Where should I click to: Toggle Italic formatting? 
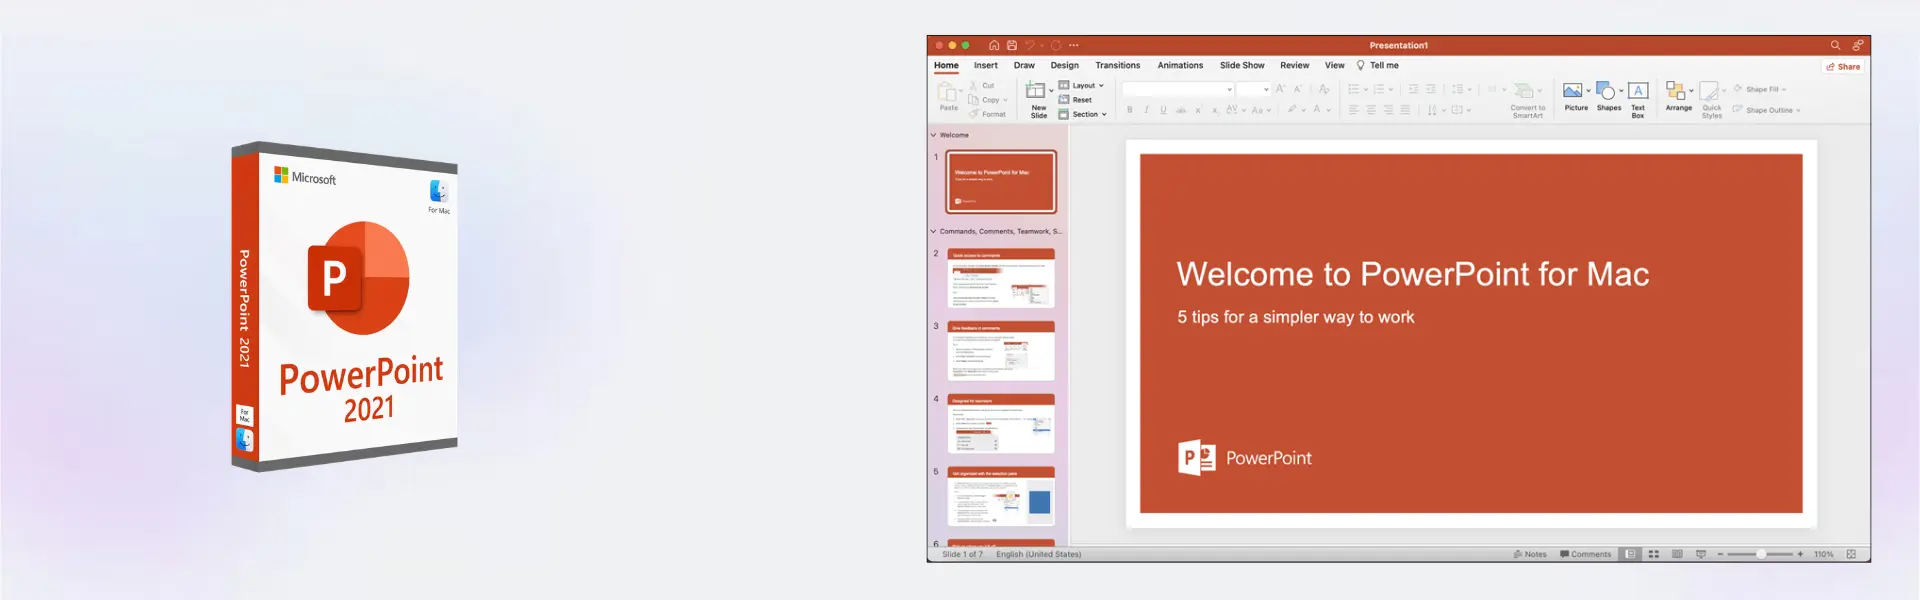[x=1146, y=110]
